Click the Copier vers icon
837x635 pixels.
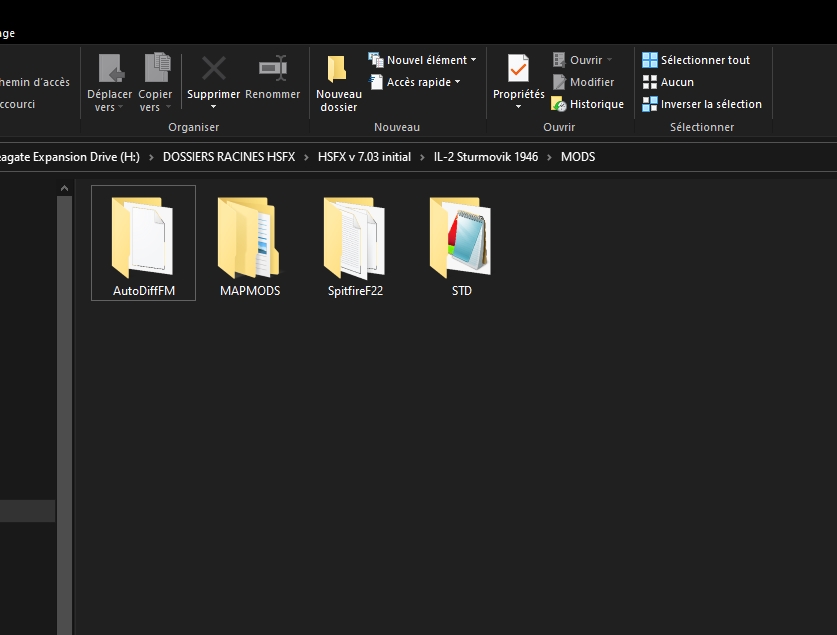coord(157,68)
